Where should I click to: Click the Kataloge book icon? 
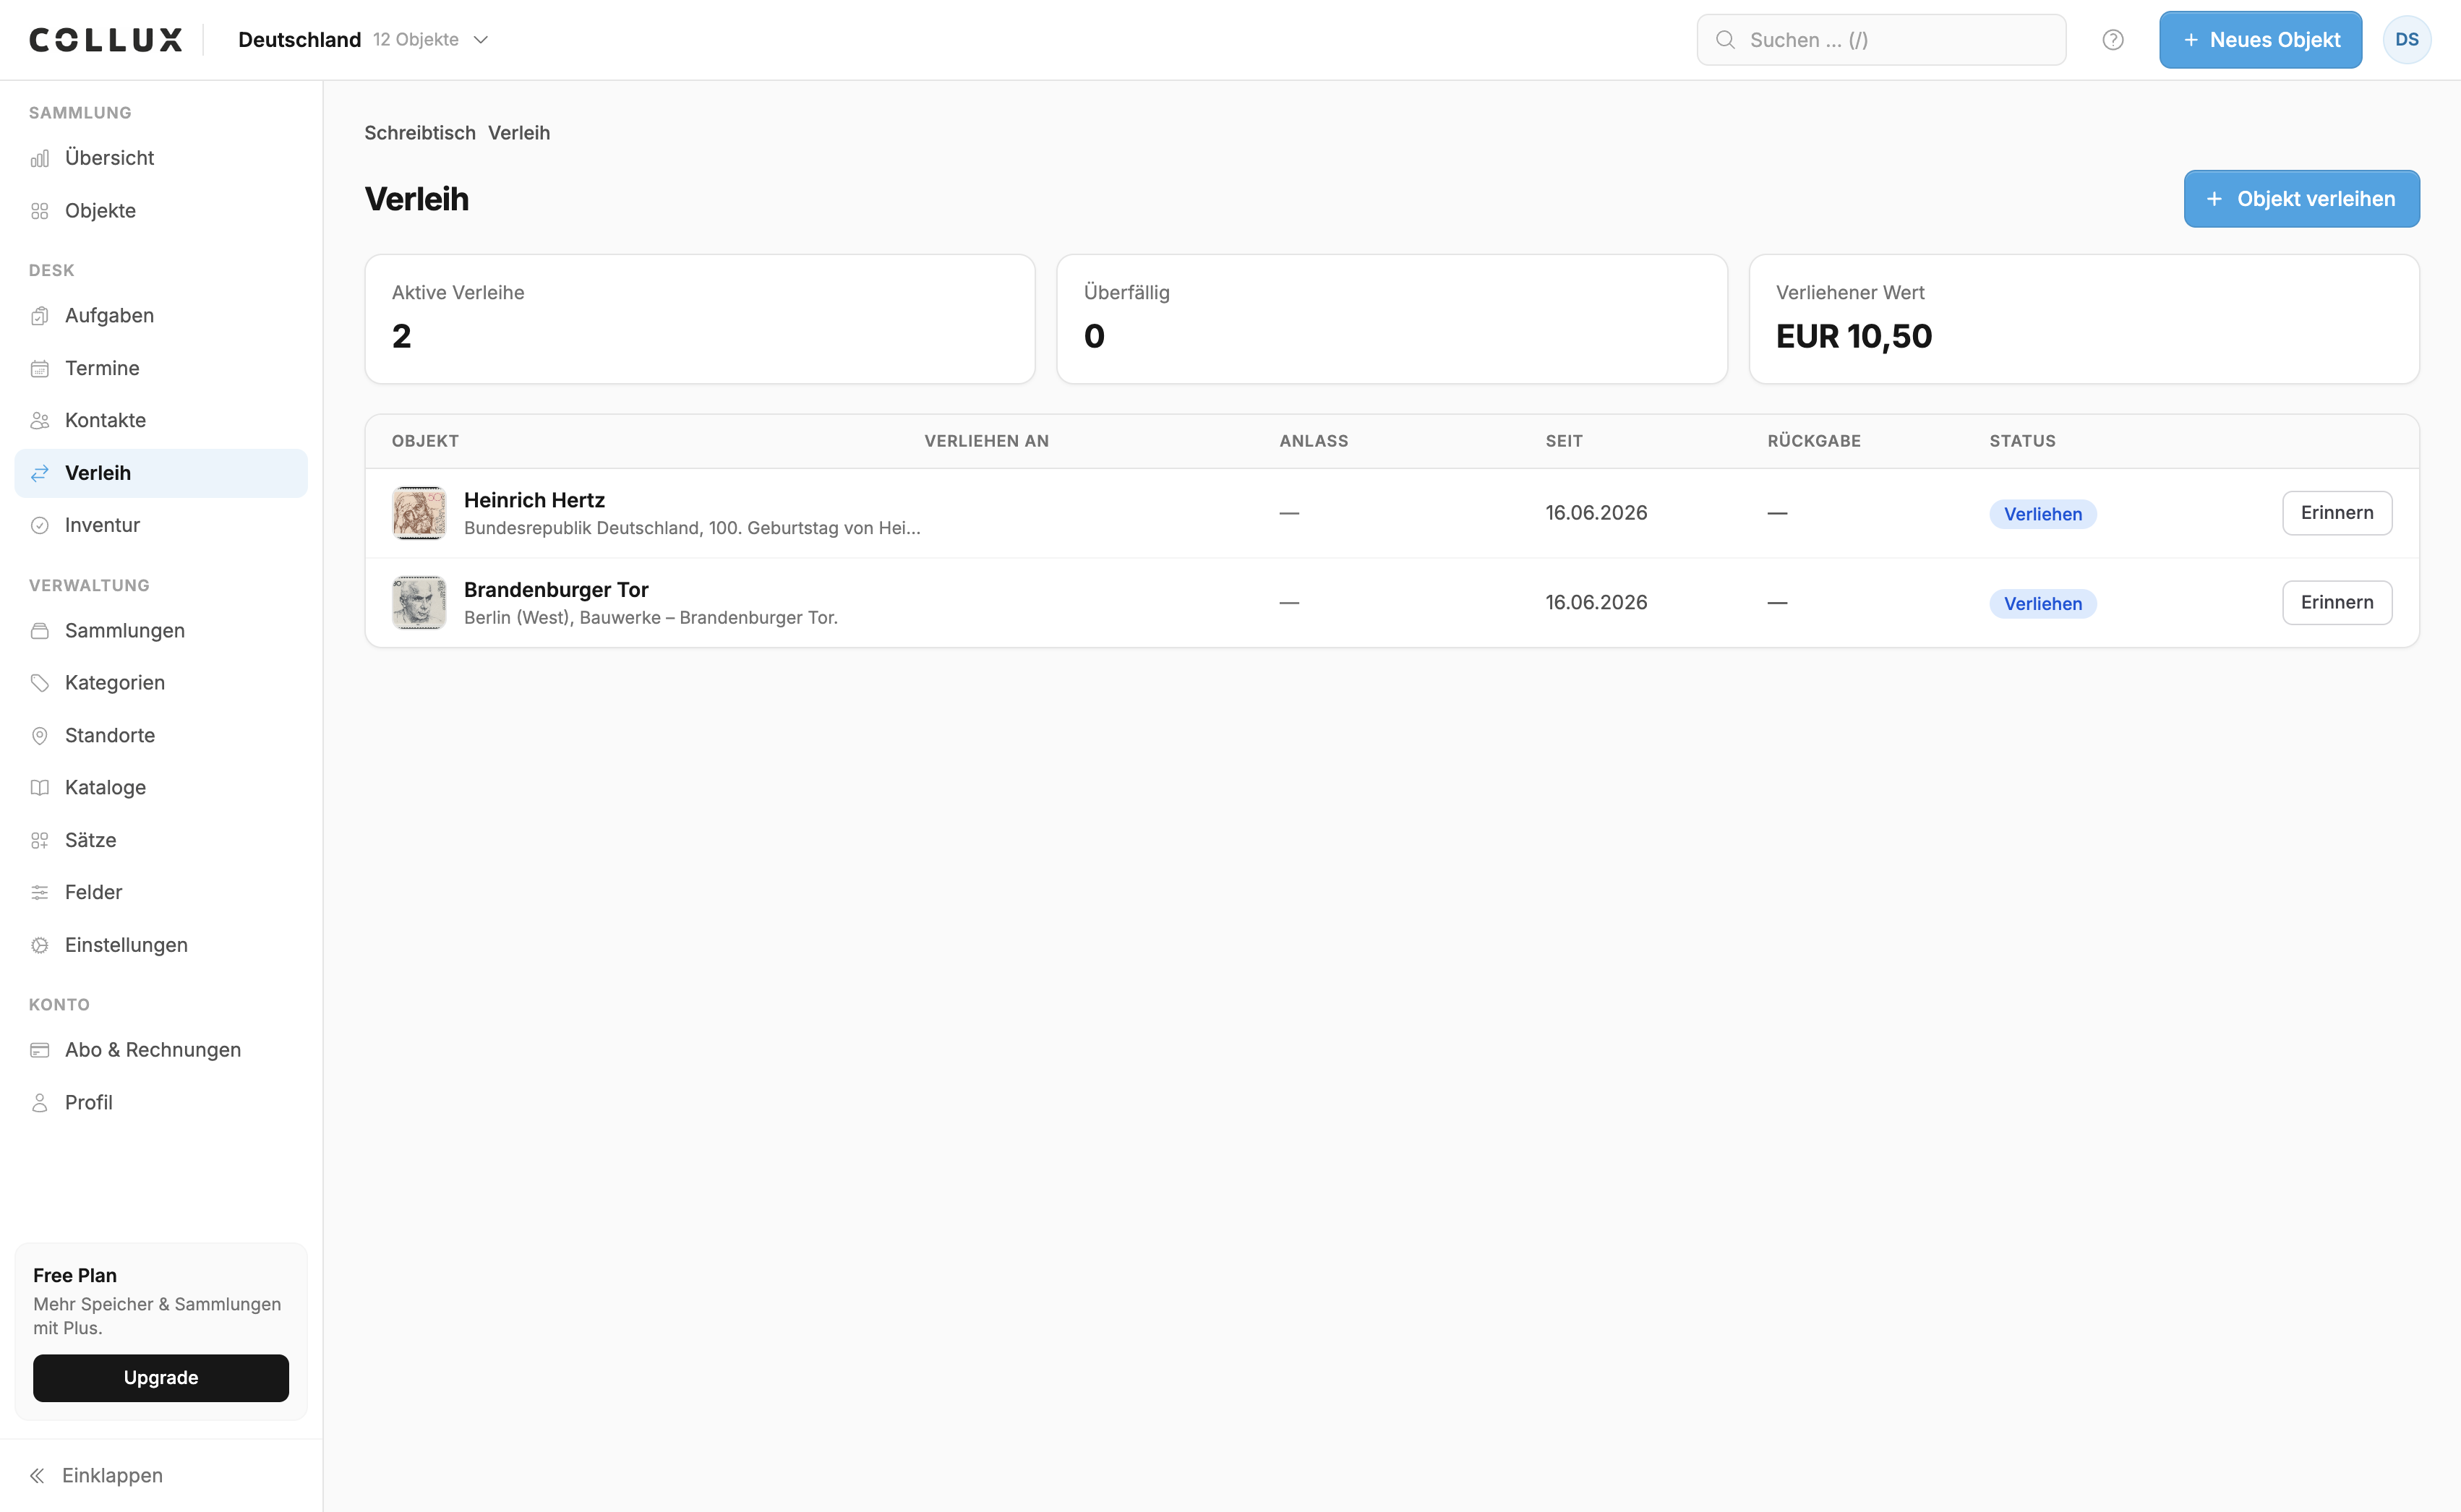point(40,787)
